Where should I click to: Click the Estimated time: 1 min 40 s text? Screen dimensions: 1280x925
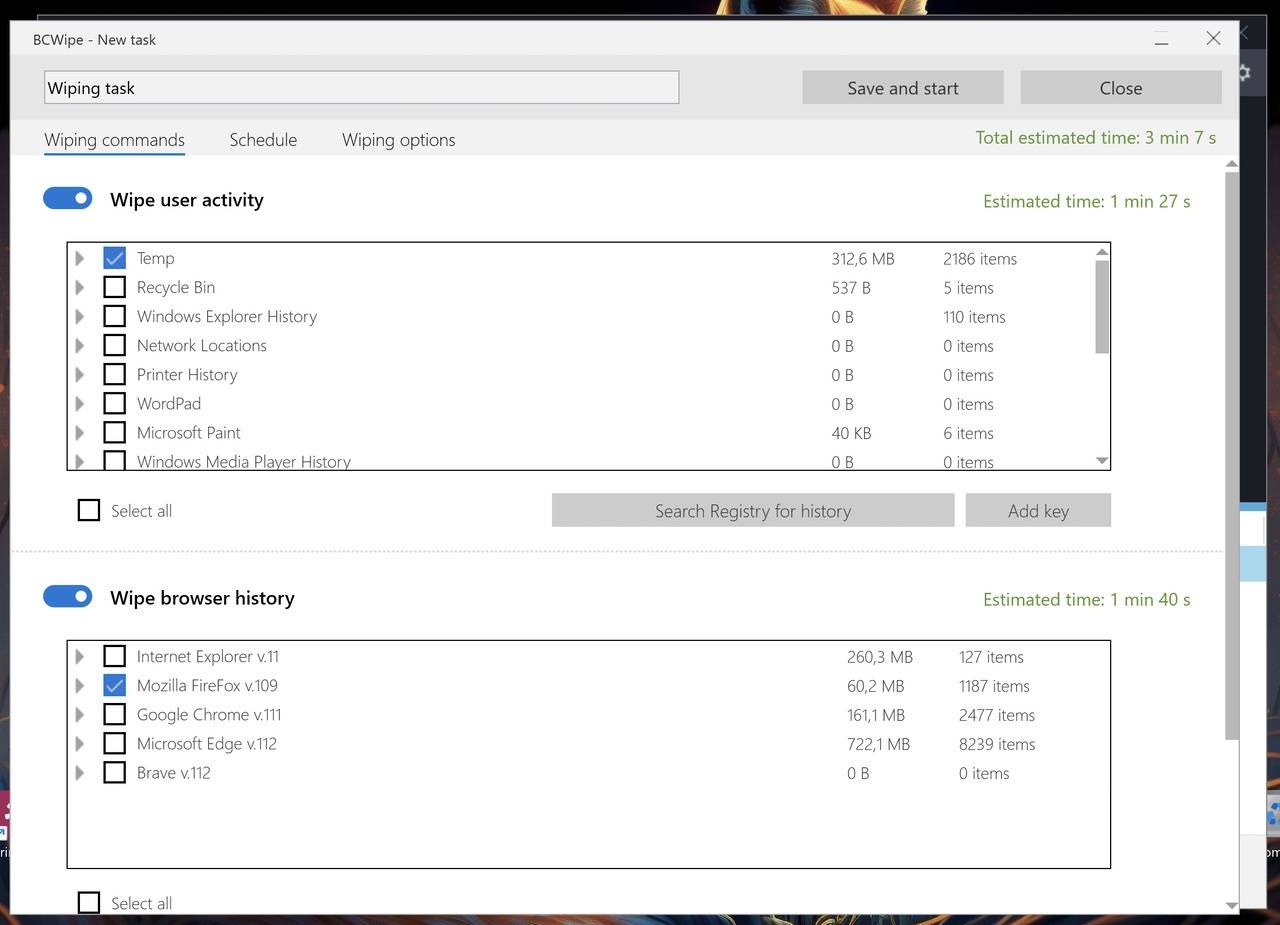[1087, 599]
